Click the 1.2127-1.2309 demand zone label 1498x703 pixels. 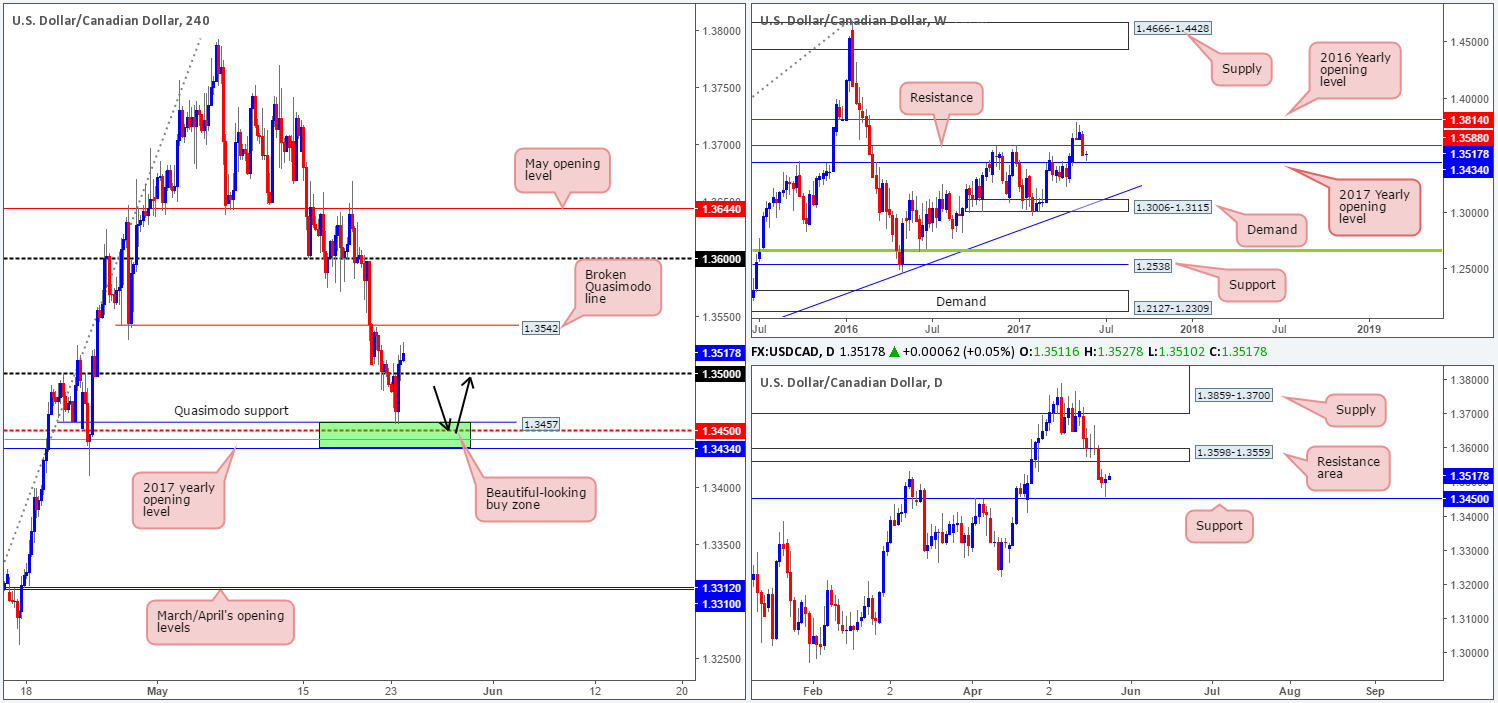(x=1172, y=308)
